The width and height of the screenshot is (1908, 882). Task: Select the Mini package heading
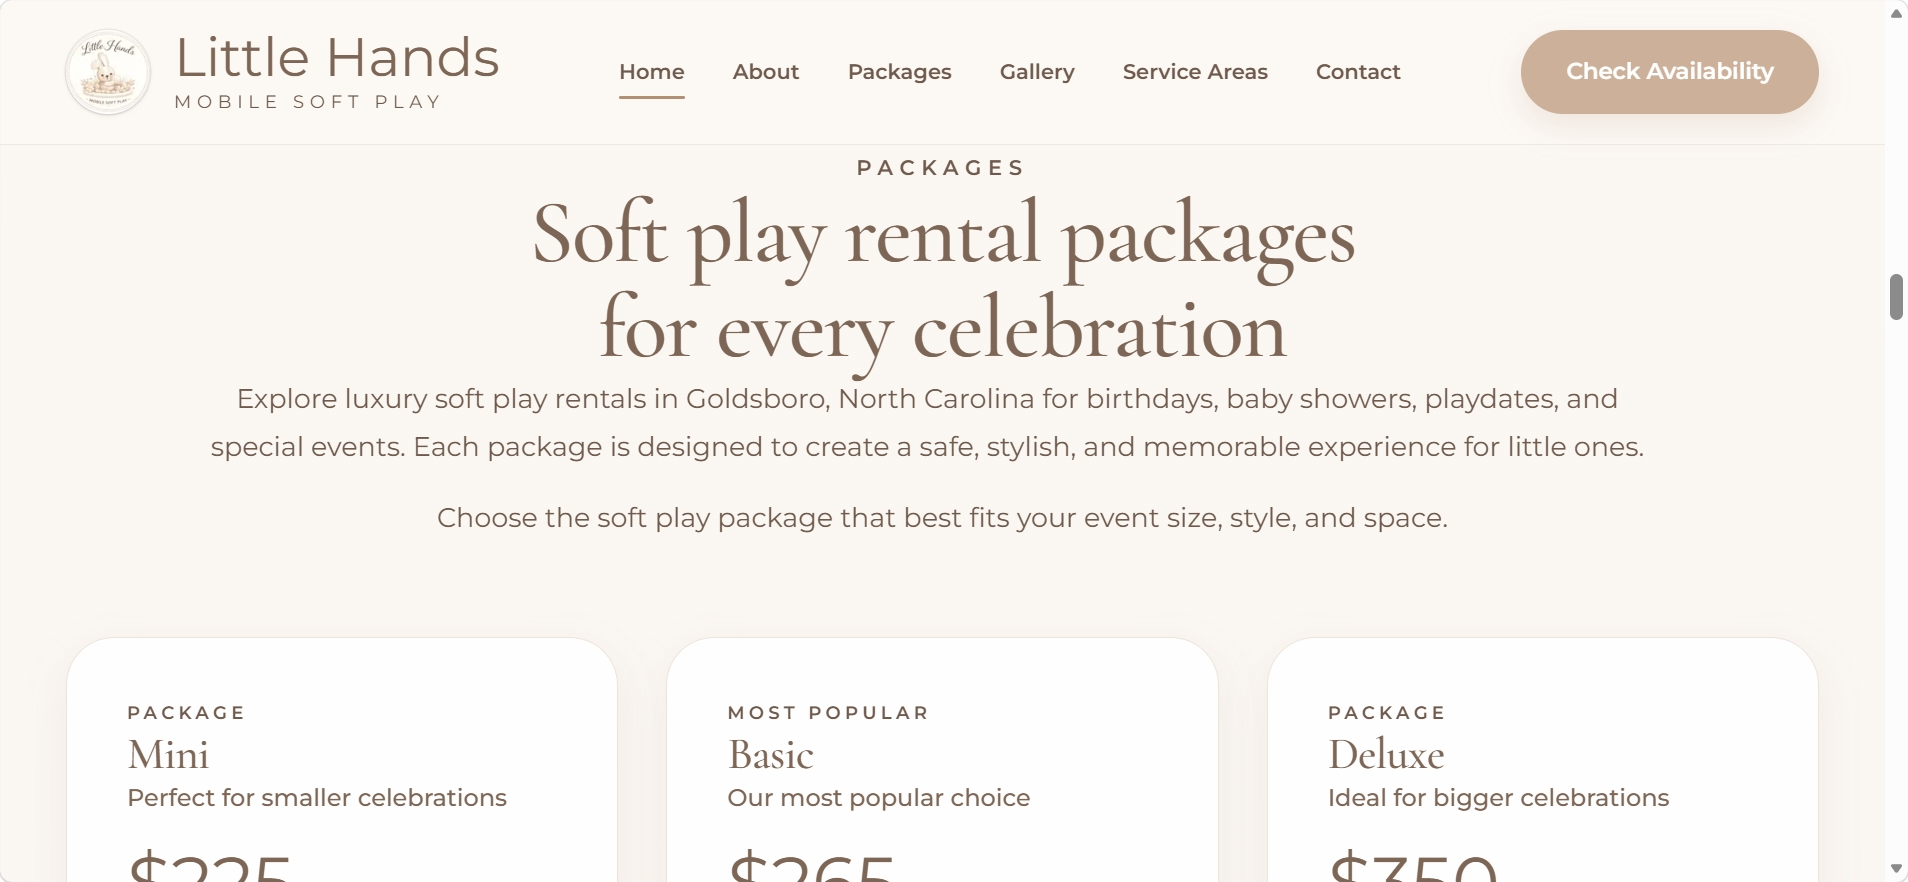168,755
